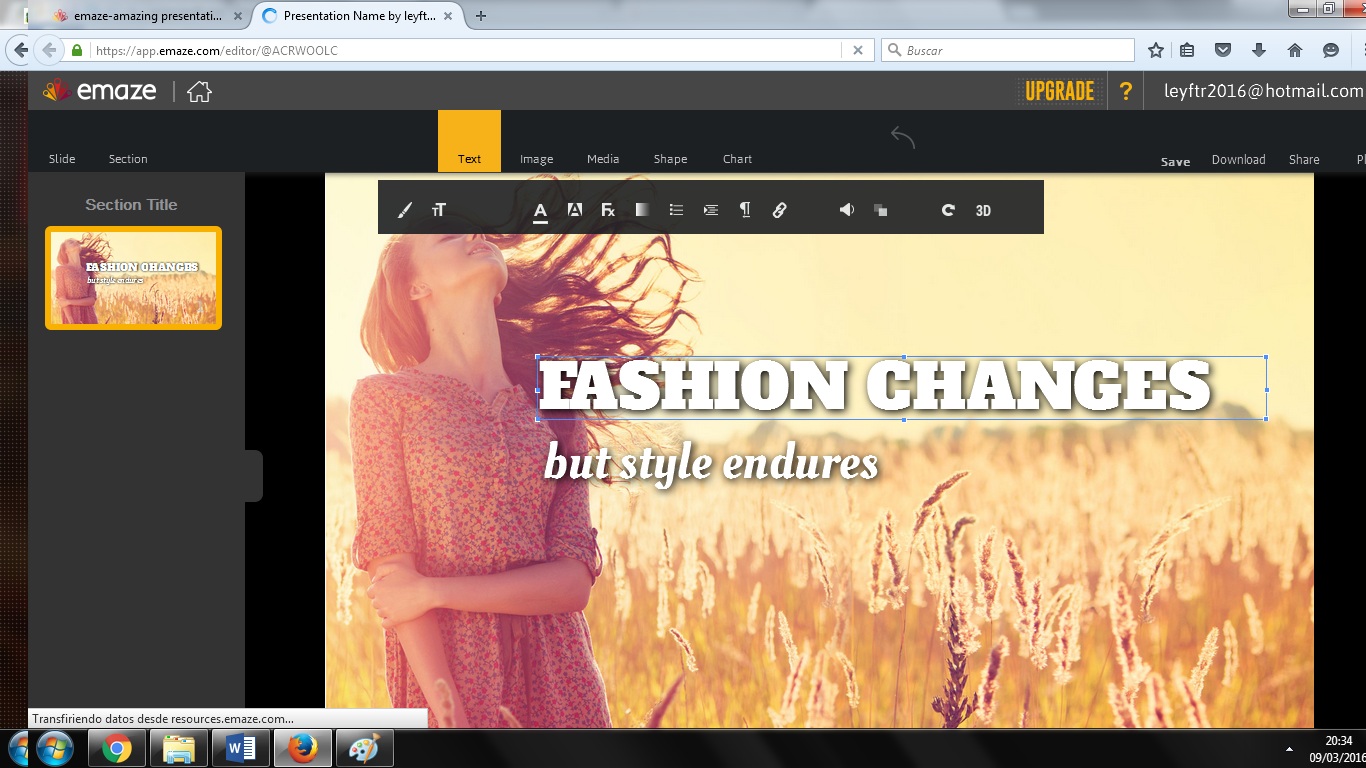Save the presentation
The height and width of the screenshot is (768, 1366).
tap(1175, 161)
